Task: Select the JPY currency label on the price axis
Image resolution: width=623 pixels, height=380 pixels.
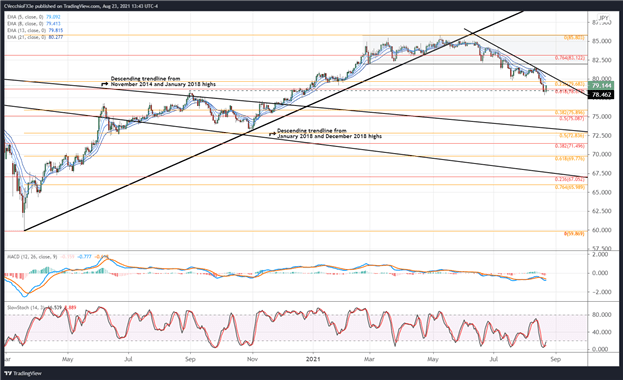Action: 603,18
